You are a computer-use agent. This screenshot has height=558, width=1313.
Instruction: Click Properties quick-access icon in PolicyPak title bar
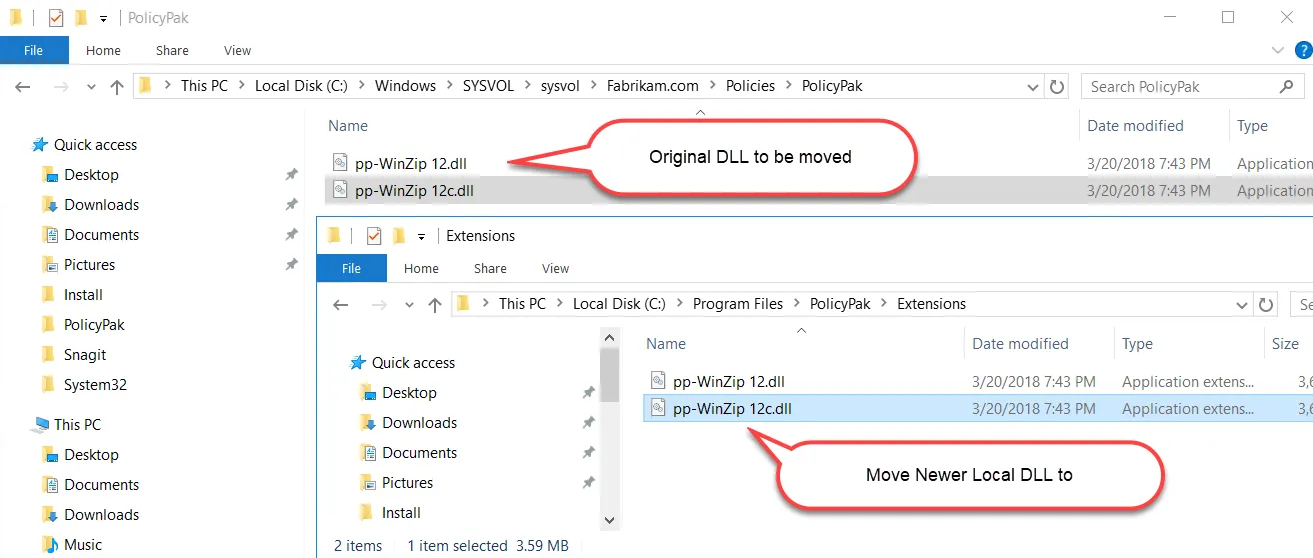55,17
